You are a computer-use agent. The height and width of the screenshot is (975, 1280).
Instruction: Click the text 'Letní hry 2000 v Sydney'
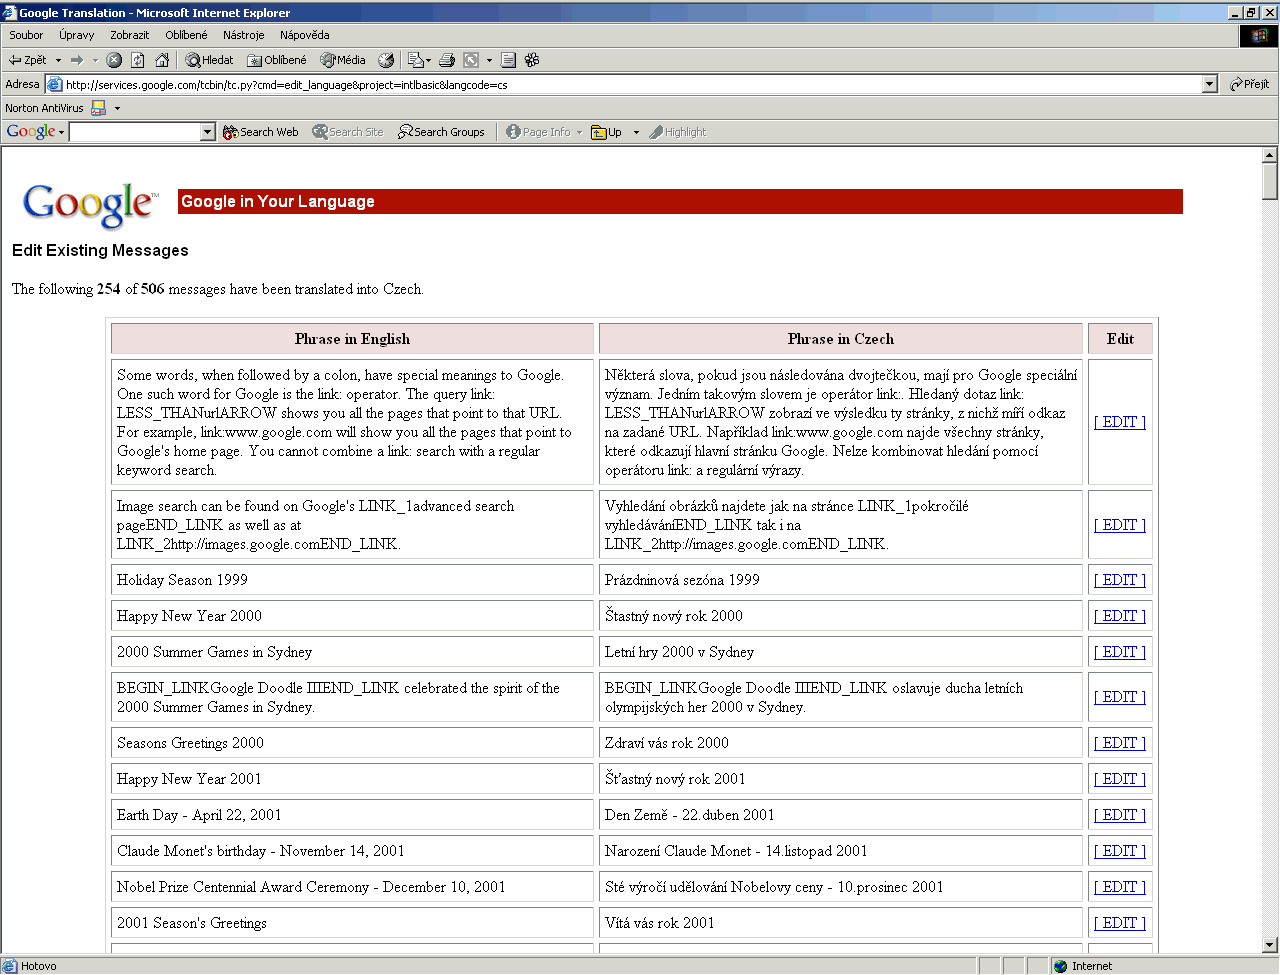679,652
